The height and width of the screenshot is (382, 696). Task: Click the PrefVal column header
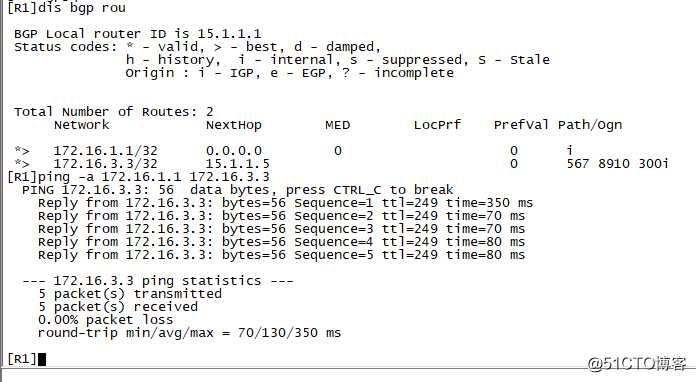pos(521,125)
